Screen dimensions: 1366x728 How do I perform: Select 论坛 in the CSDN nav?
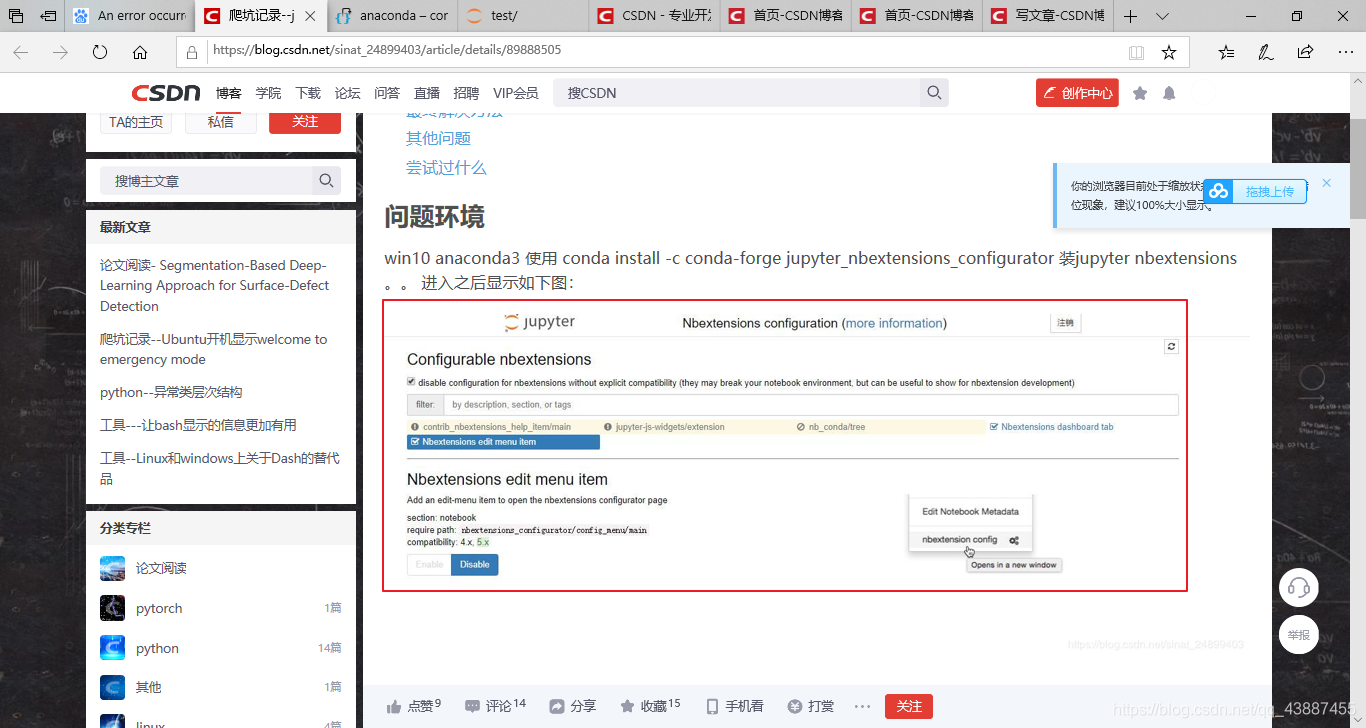(347, 93)
